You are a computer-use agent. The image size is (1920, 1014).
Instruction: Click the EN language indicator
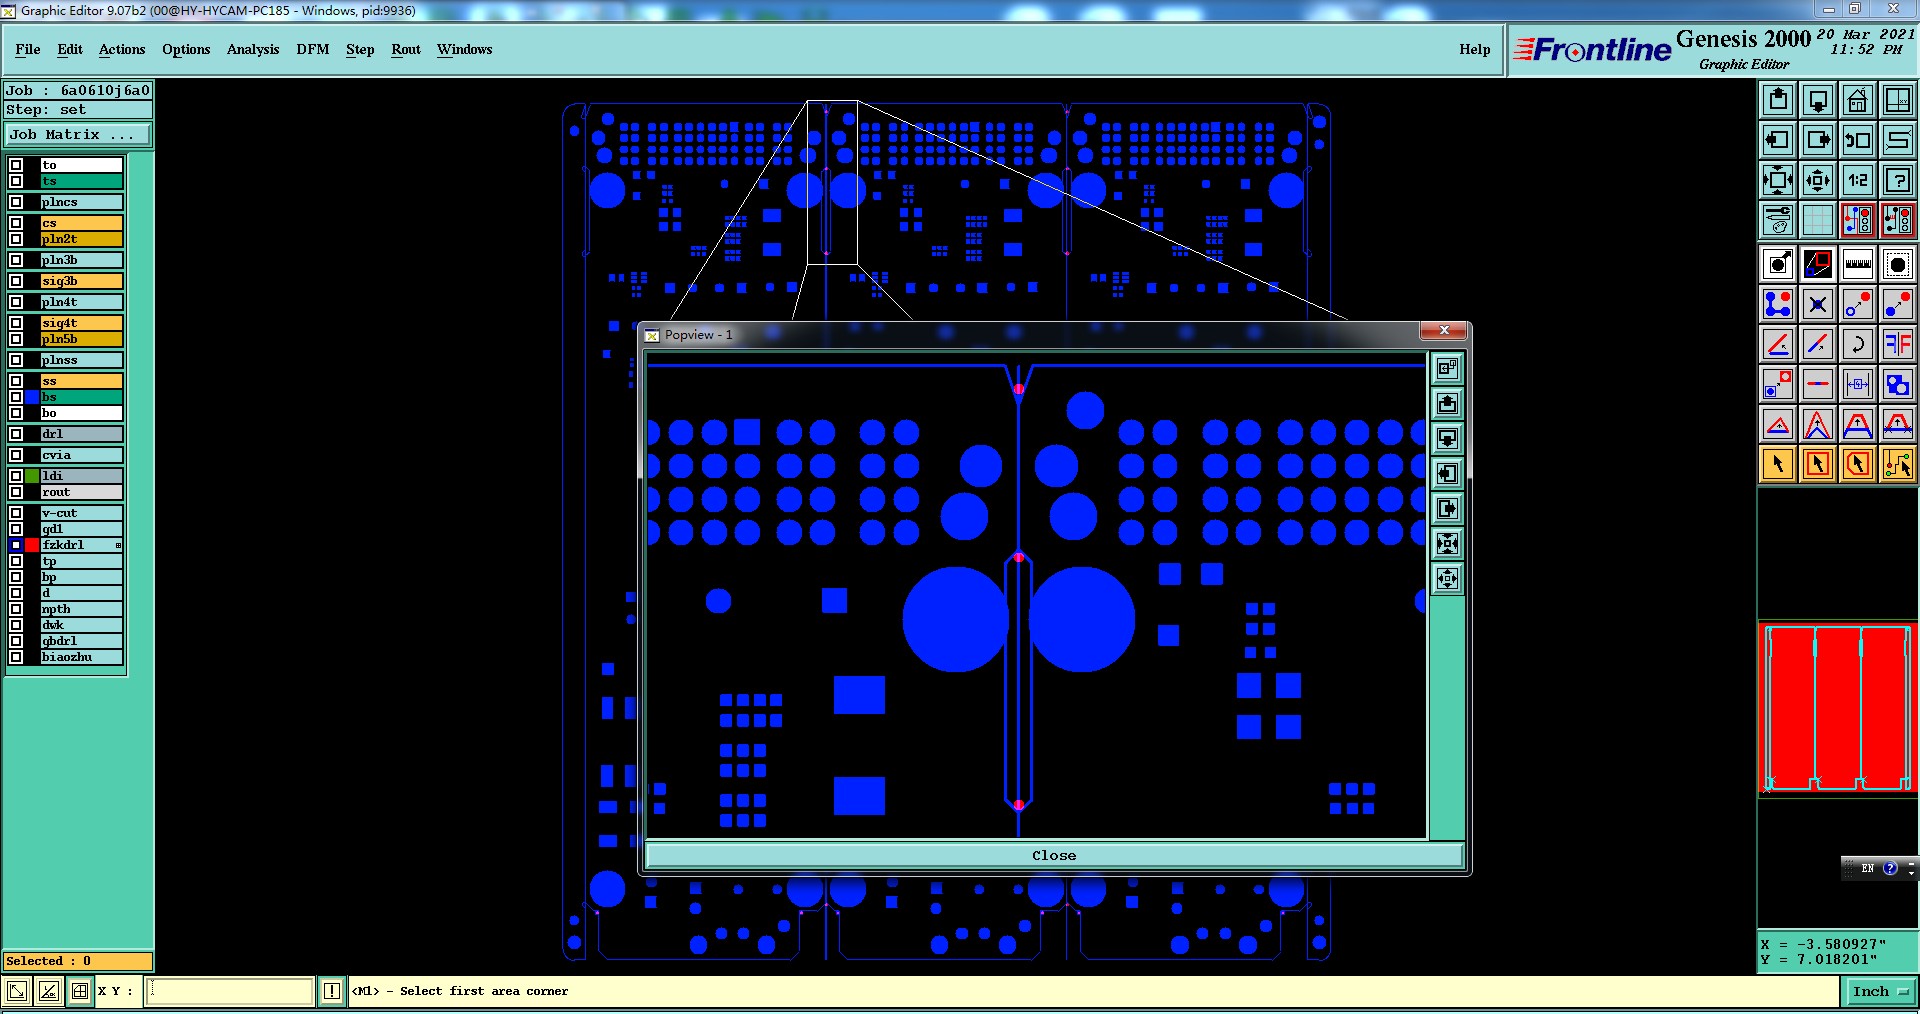pyautogui.click(x=1867, y=869)
